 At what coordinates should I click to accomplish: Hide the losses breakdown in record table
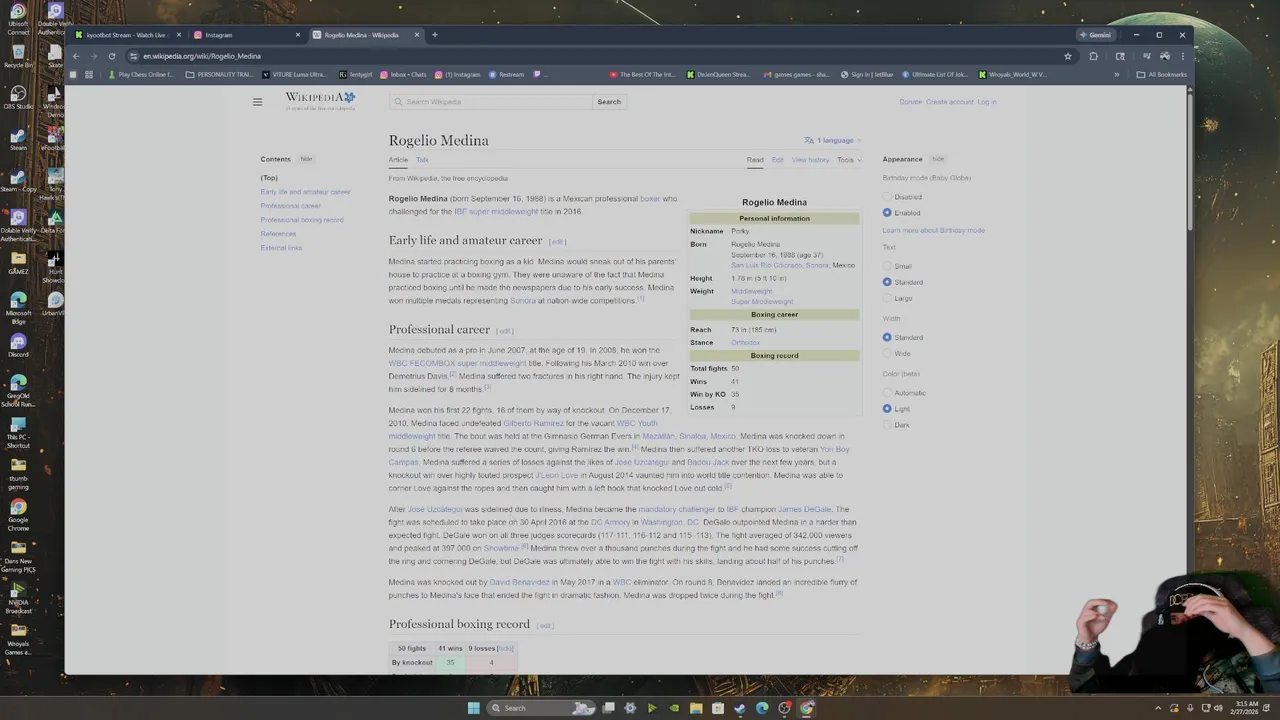(505, 648)
